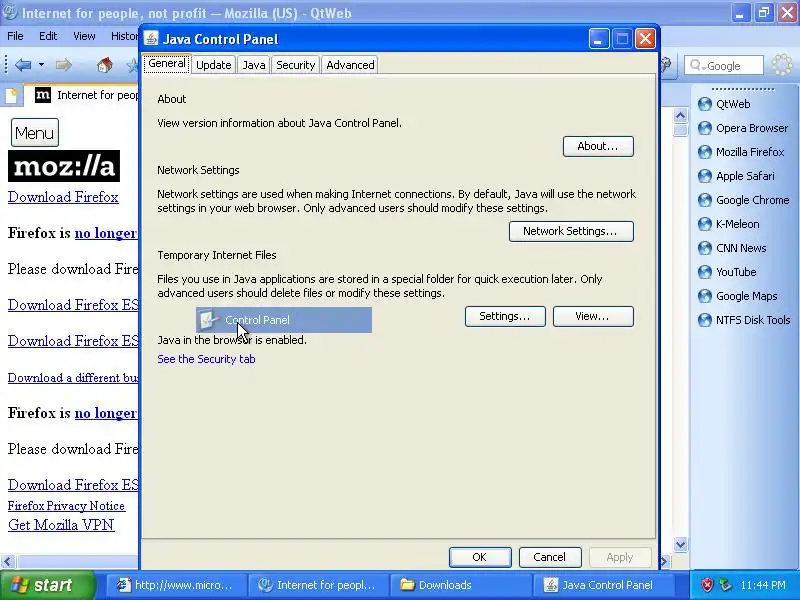Screen dimensions: 800x600
Task: Click the View... button
Action: [593, 316]
